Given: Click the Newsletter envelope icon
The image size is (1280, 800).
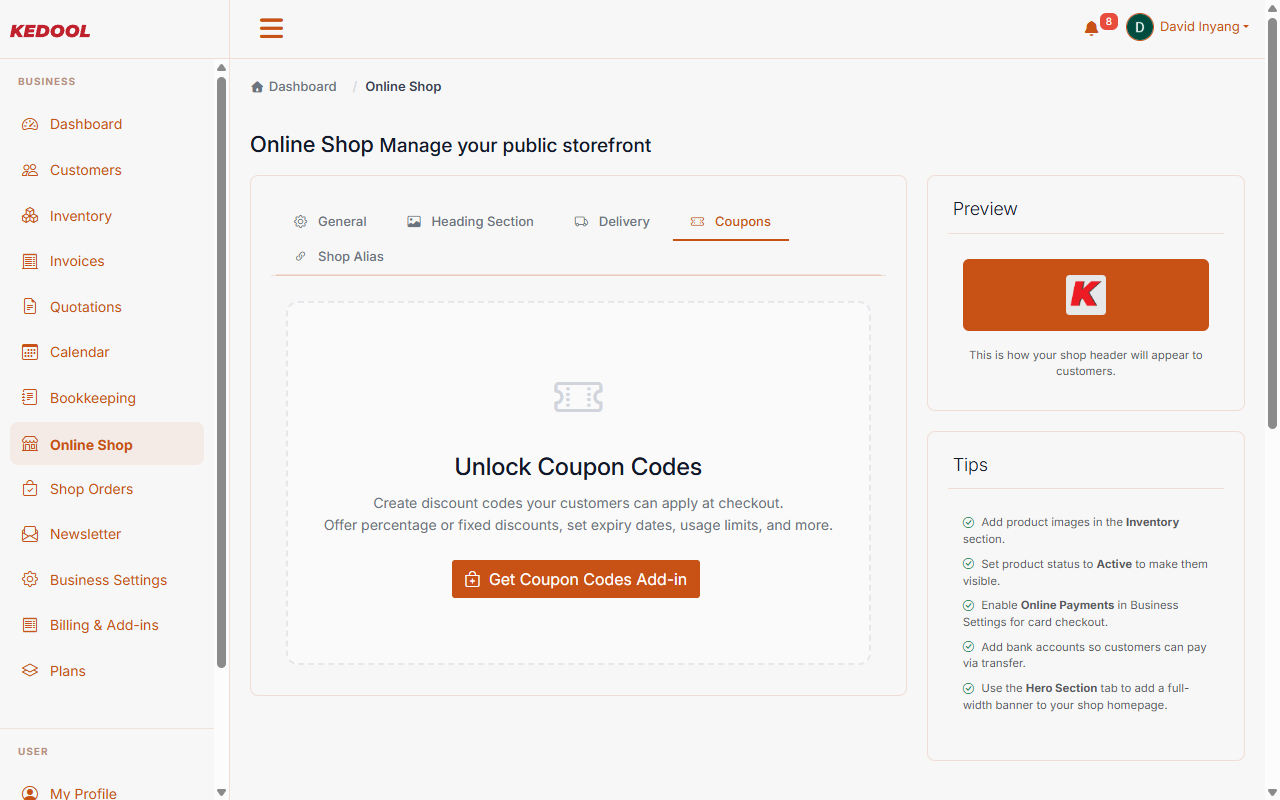Looking at the screenshot, I should coord(30,534).
